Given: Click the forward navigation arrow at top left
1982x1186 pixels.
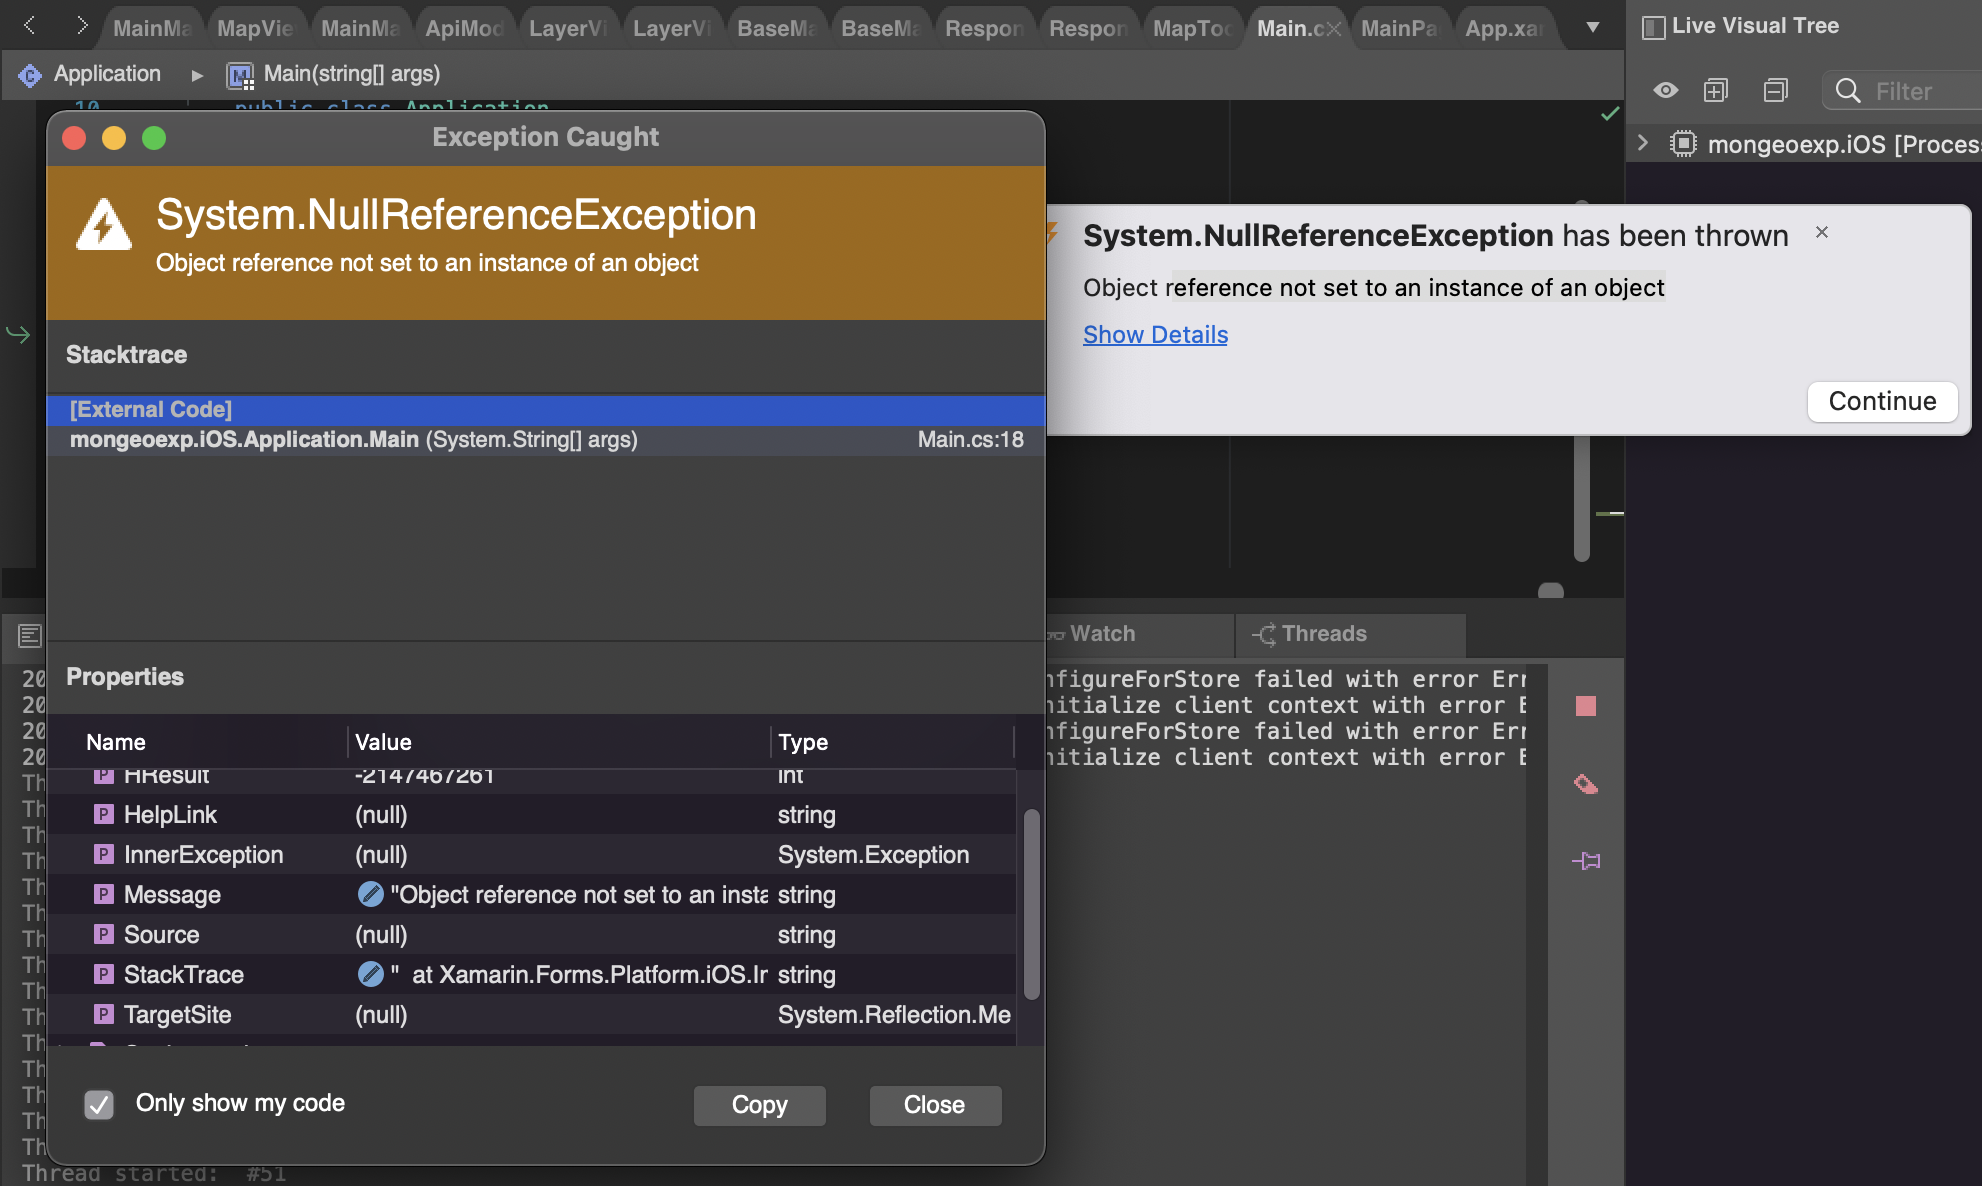Looking at the screenshot, I should 83,27.
